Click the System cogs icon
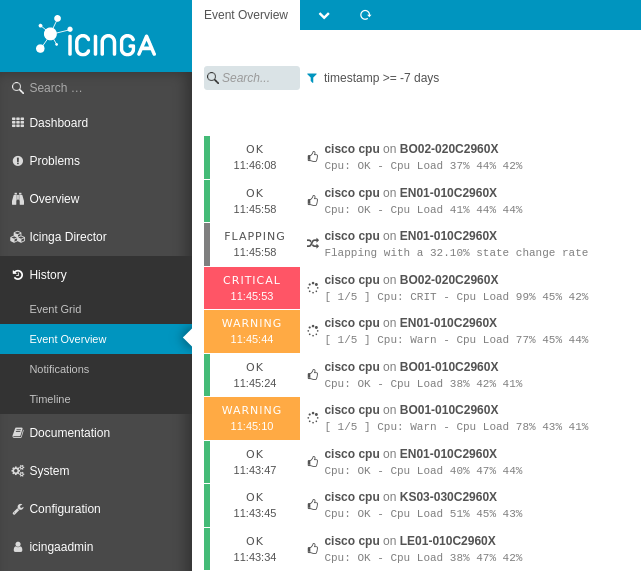Screen dimensions: 641x571 point(17,471)
